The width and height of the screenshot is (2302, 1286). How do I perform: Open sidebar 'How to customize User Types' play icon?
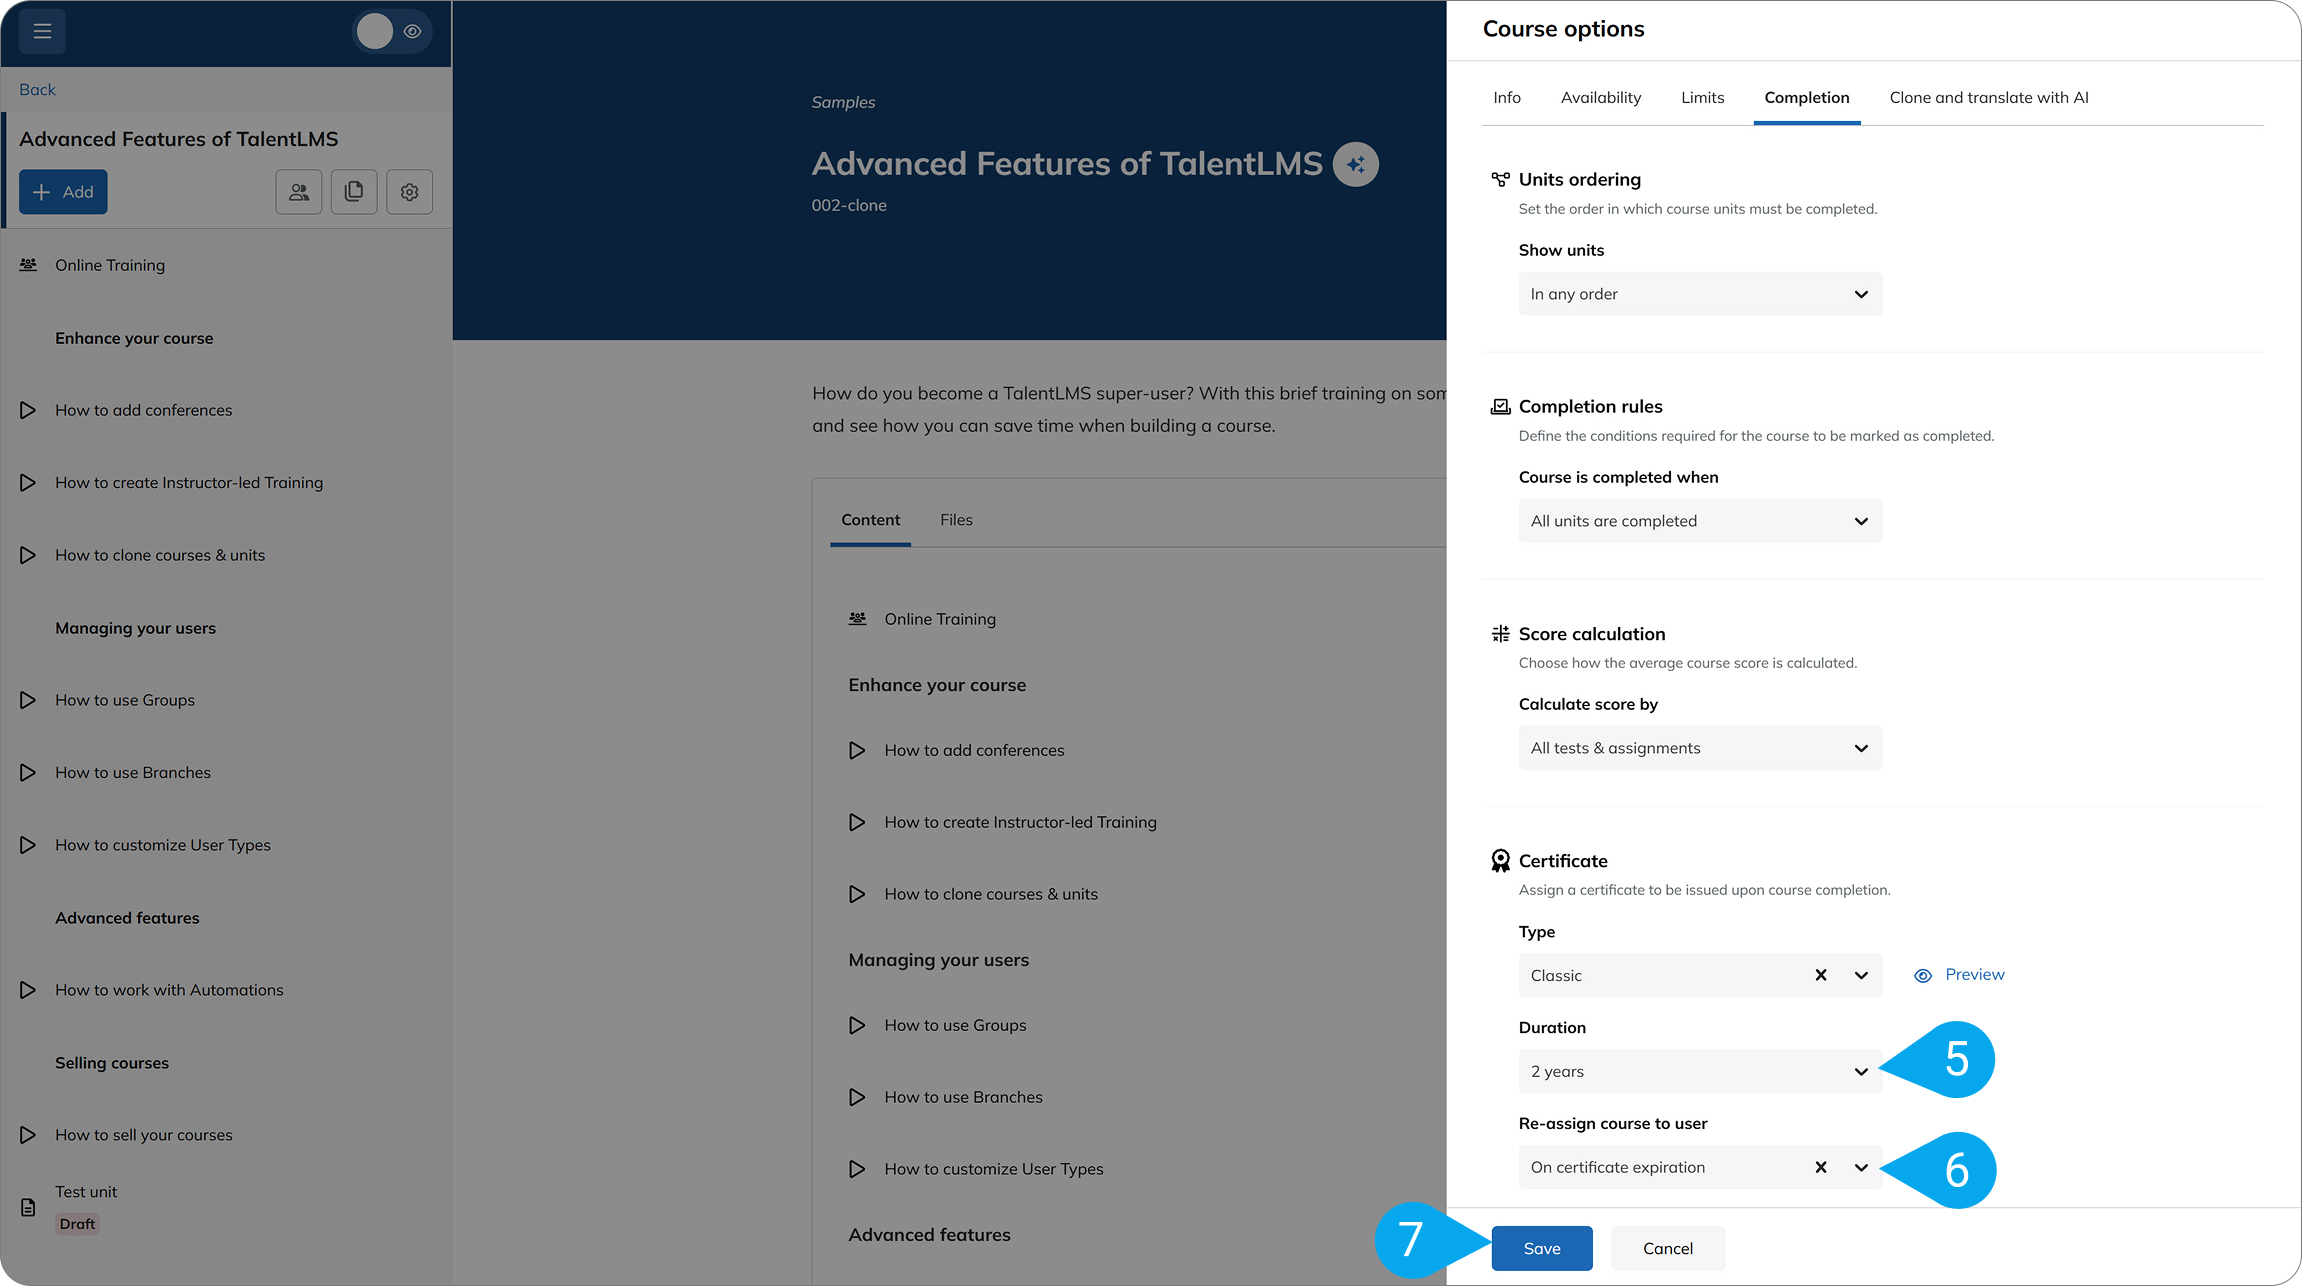click(28, 845)
